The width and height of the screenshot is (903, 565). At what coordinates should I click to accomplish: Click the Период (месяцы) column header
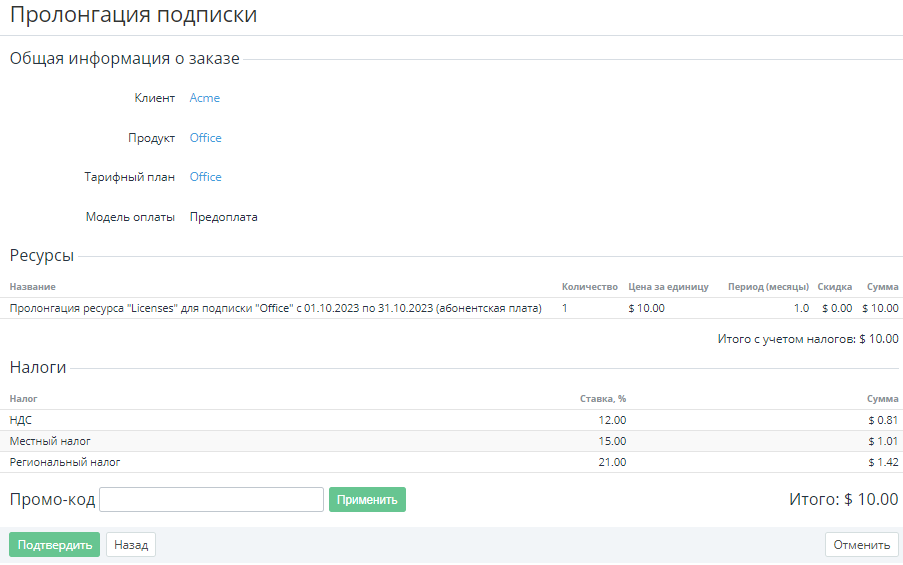(768, 287)
